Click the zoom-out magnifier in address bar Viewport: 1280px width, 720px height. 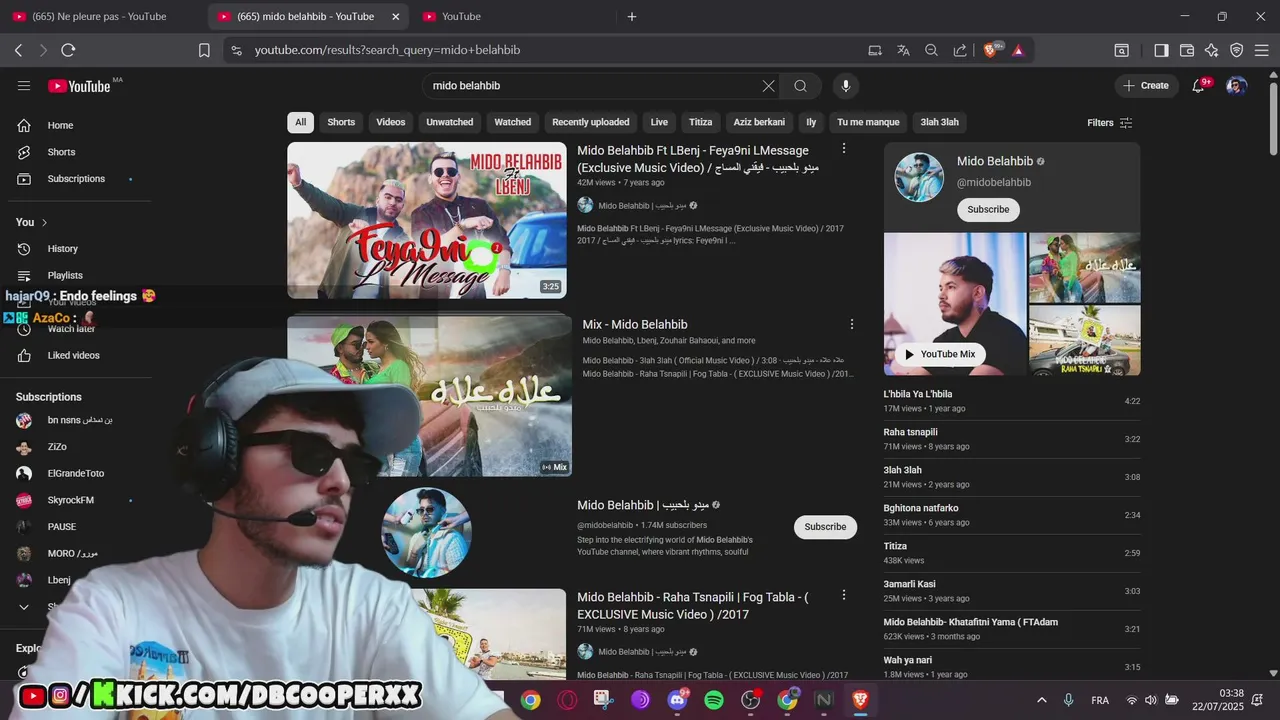click(932, 50)
